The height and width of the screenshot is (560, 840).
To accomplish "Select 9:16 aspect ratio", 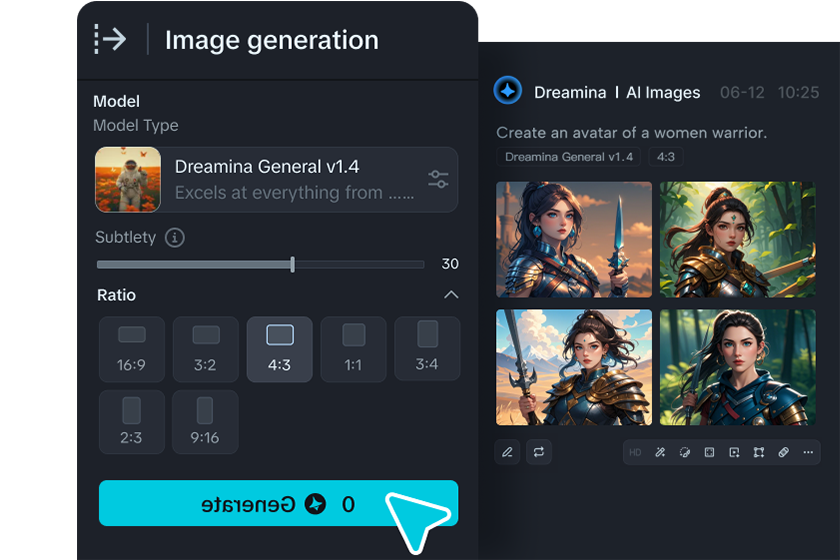I will [x=206, y=422].
